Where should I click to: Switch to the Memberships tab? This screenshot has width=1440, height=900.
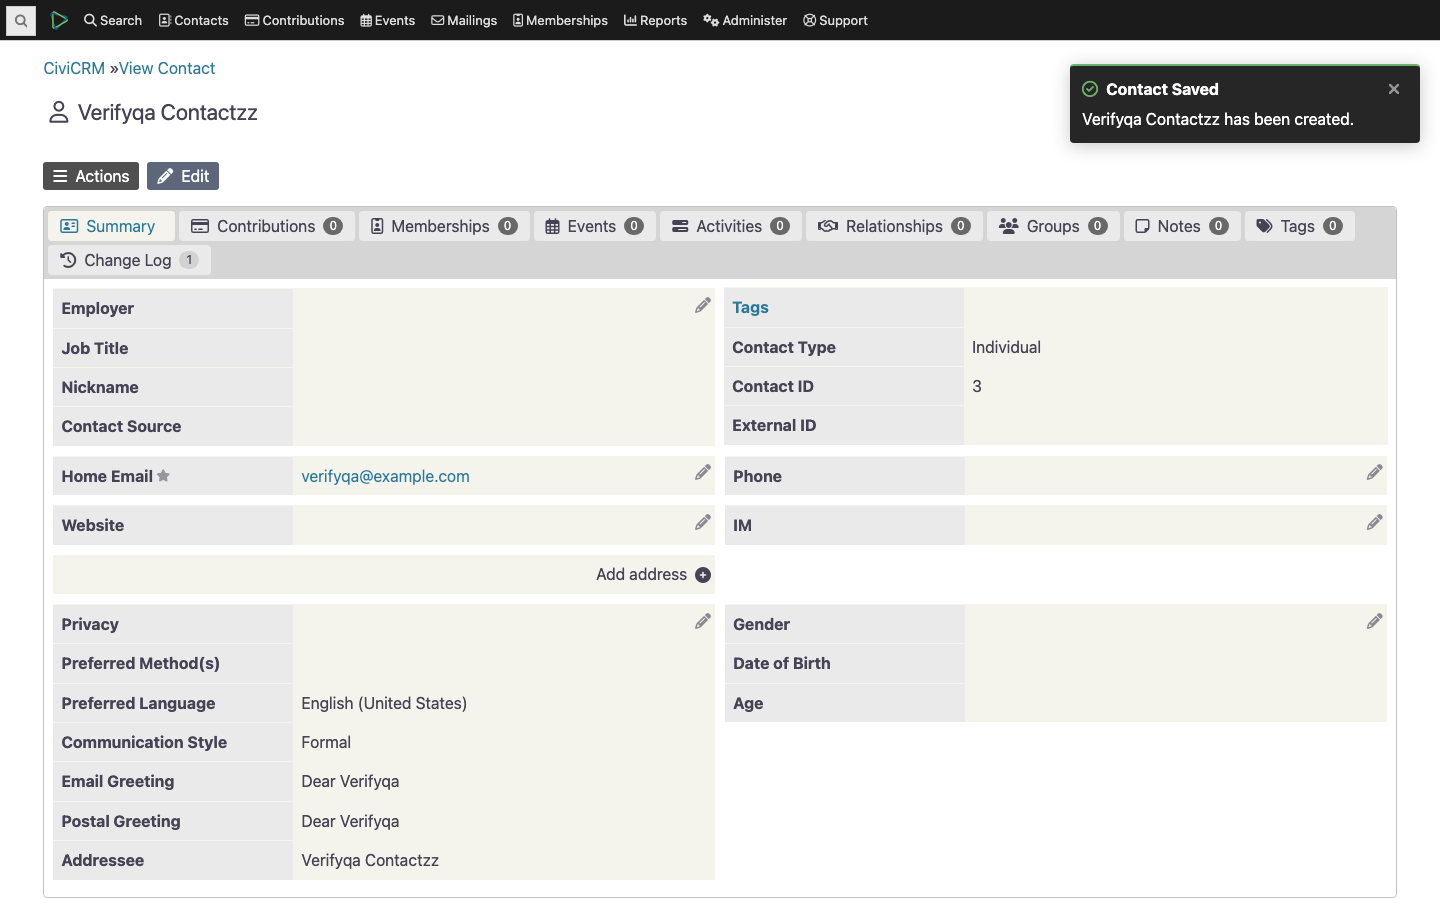(444, 226)
